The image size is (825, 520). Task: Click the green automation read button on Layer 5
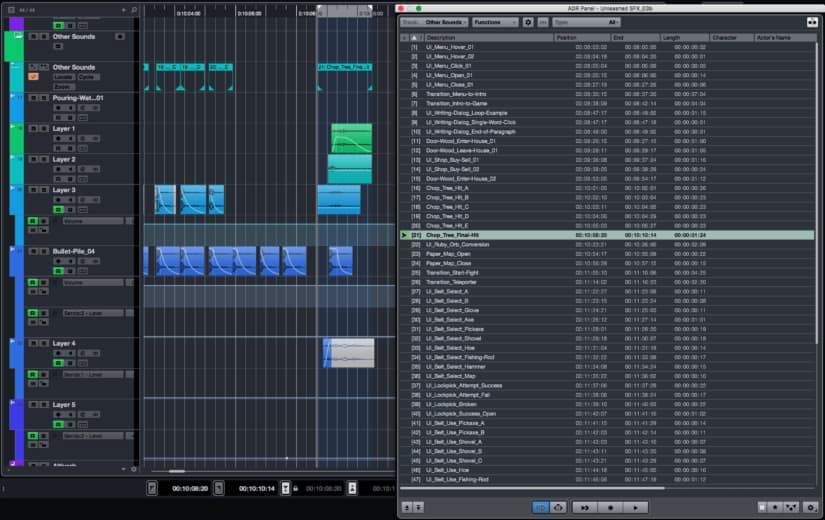pos(58,424)
